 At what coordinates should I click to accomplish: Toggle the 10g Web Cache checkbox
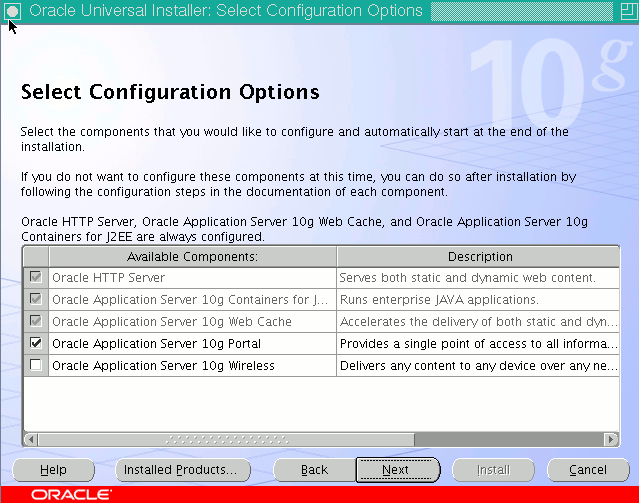coord(36,321)
